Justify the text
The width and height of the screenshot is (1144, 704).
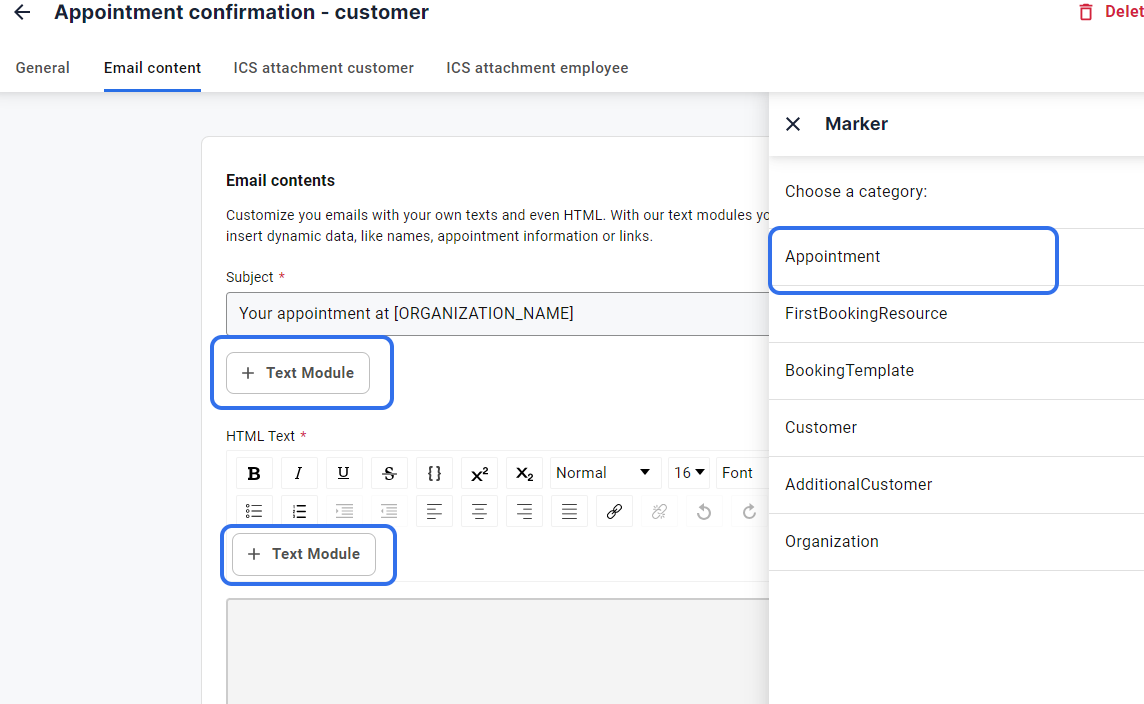(x=569, y=511)
